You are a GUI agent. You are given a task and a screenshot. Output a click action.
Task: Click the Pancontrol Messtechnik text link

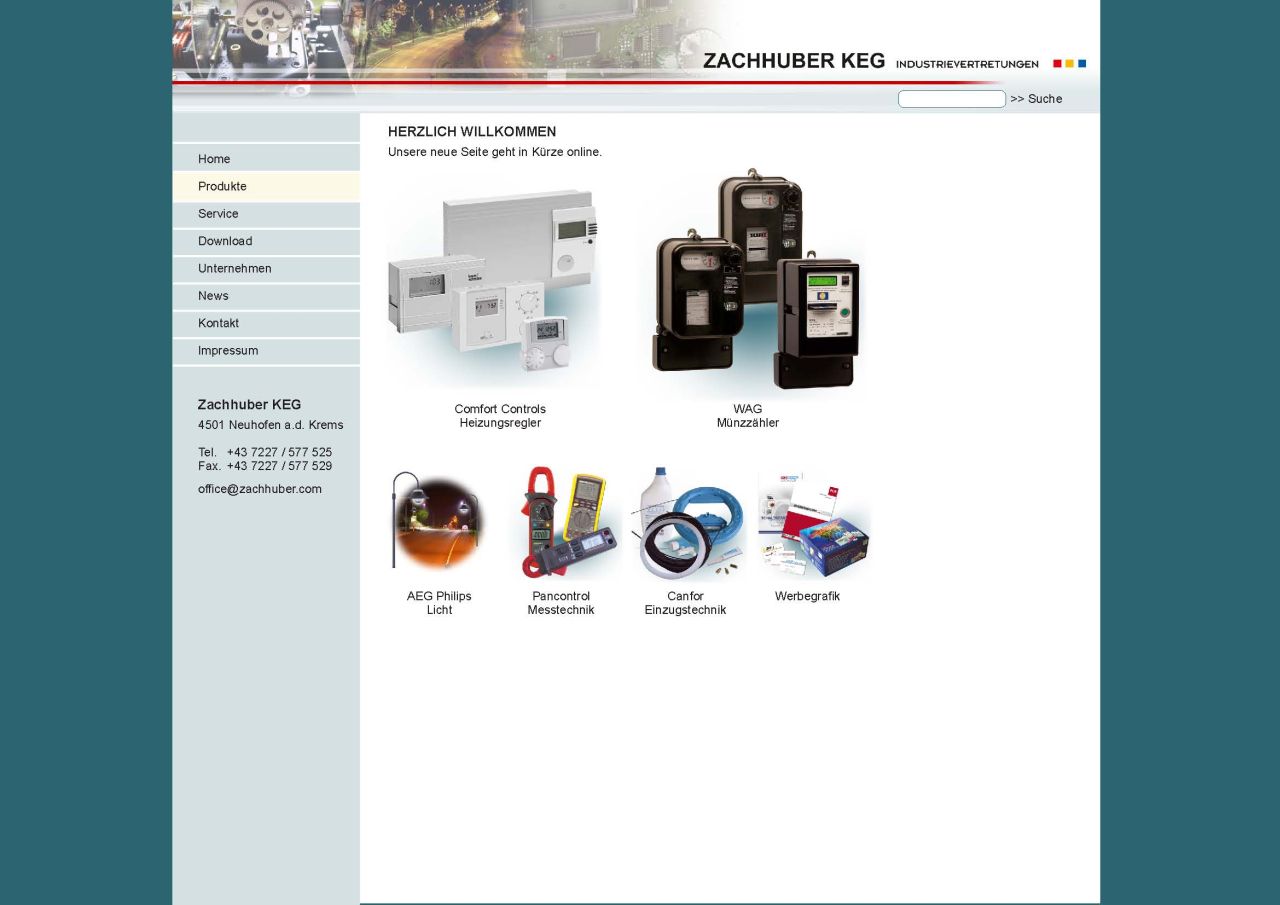pos(561,603)
